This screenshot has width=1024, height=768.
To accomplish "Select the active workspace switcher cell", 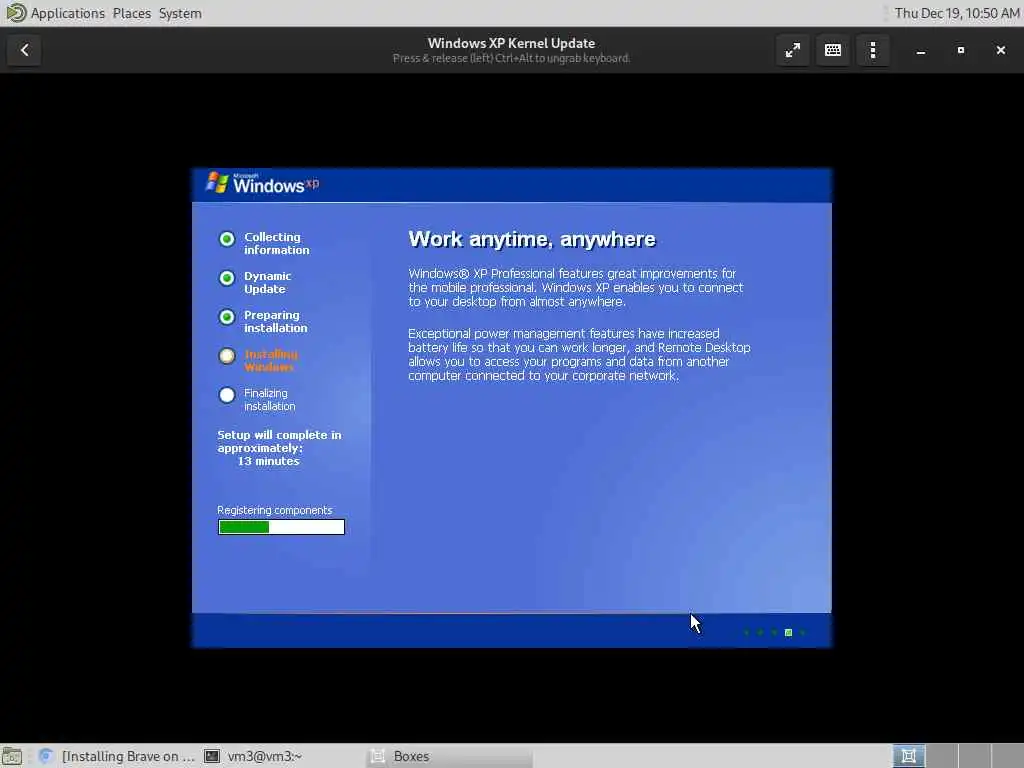I will coord(908,756).
